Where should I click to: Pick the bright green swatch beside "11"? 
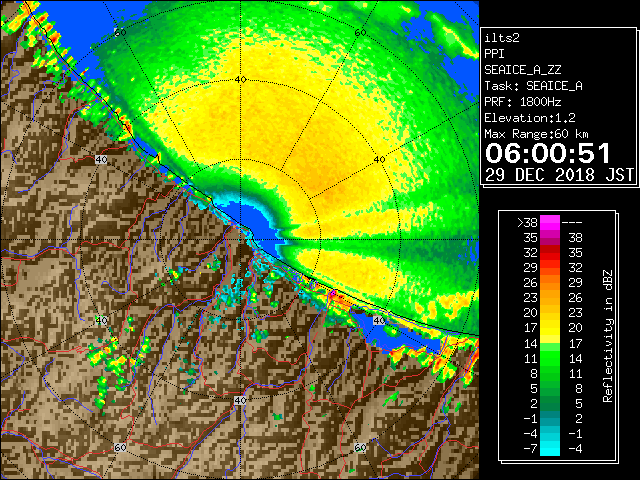[x=550, y=358]
